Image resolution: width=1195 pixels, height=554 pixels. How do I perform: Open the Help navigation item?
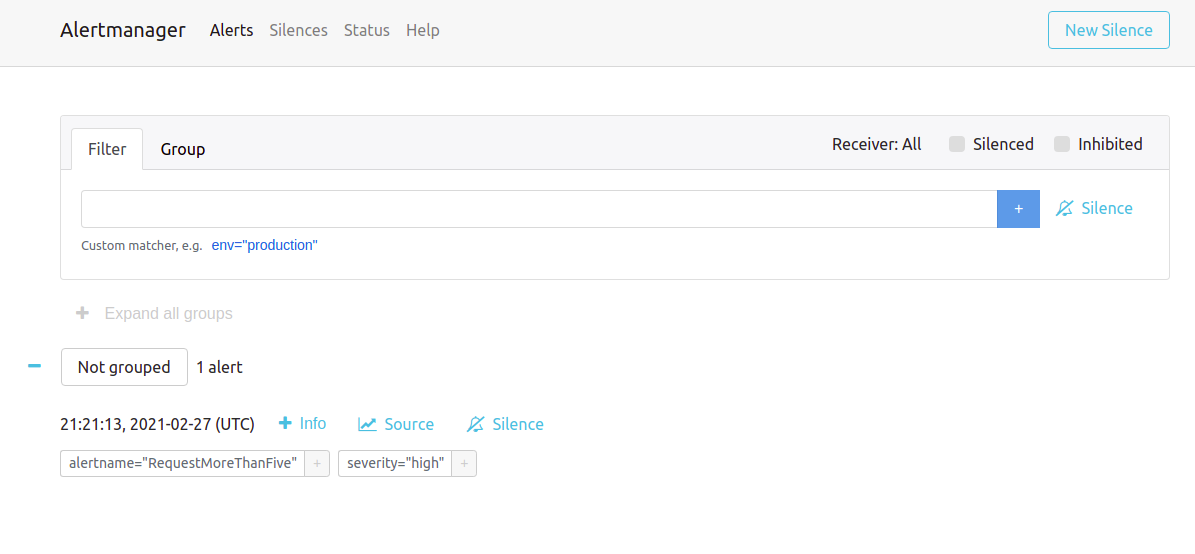pos(423,30)
